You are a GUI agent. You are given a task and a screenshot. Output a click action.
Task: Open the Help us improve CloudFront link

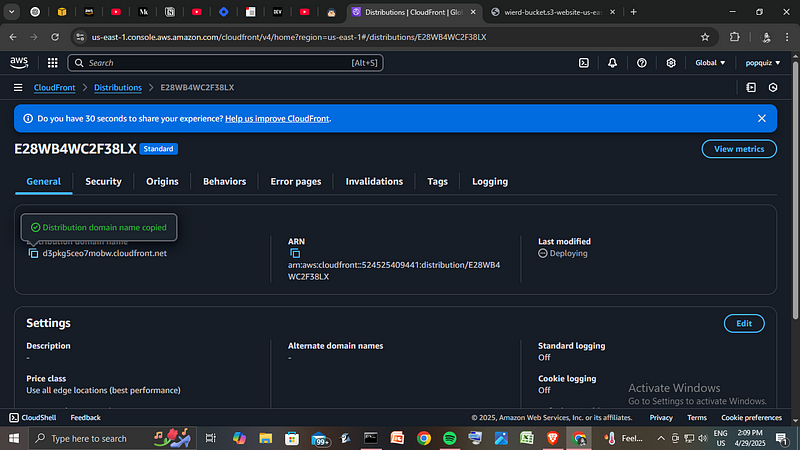click(x=277, y=118)
